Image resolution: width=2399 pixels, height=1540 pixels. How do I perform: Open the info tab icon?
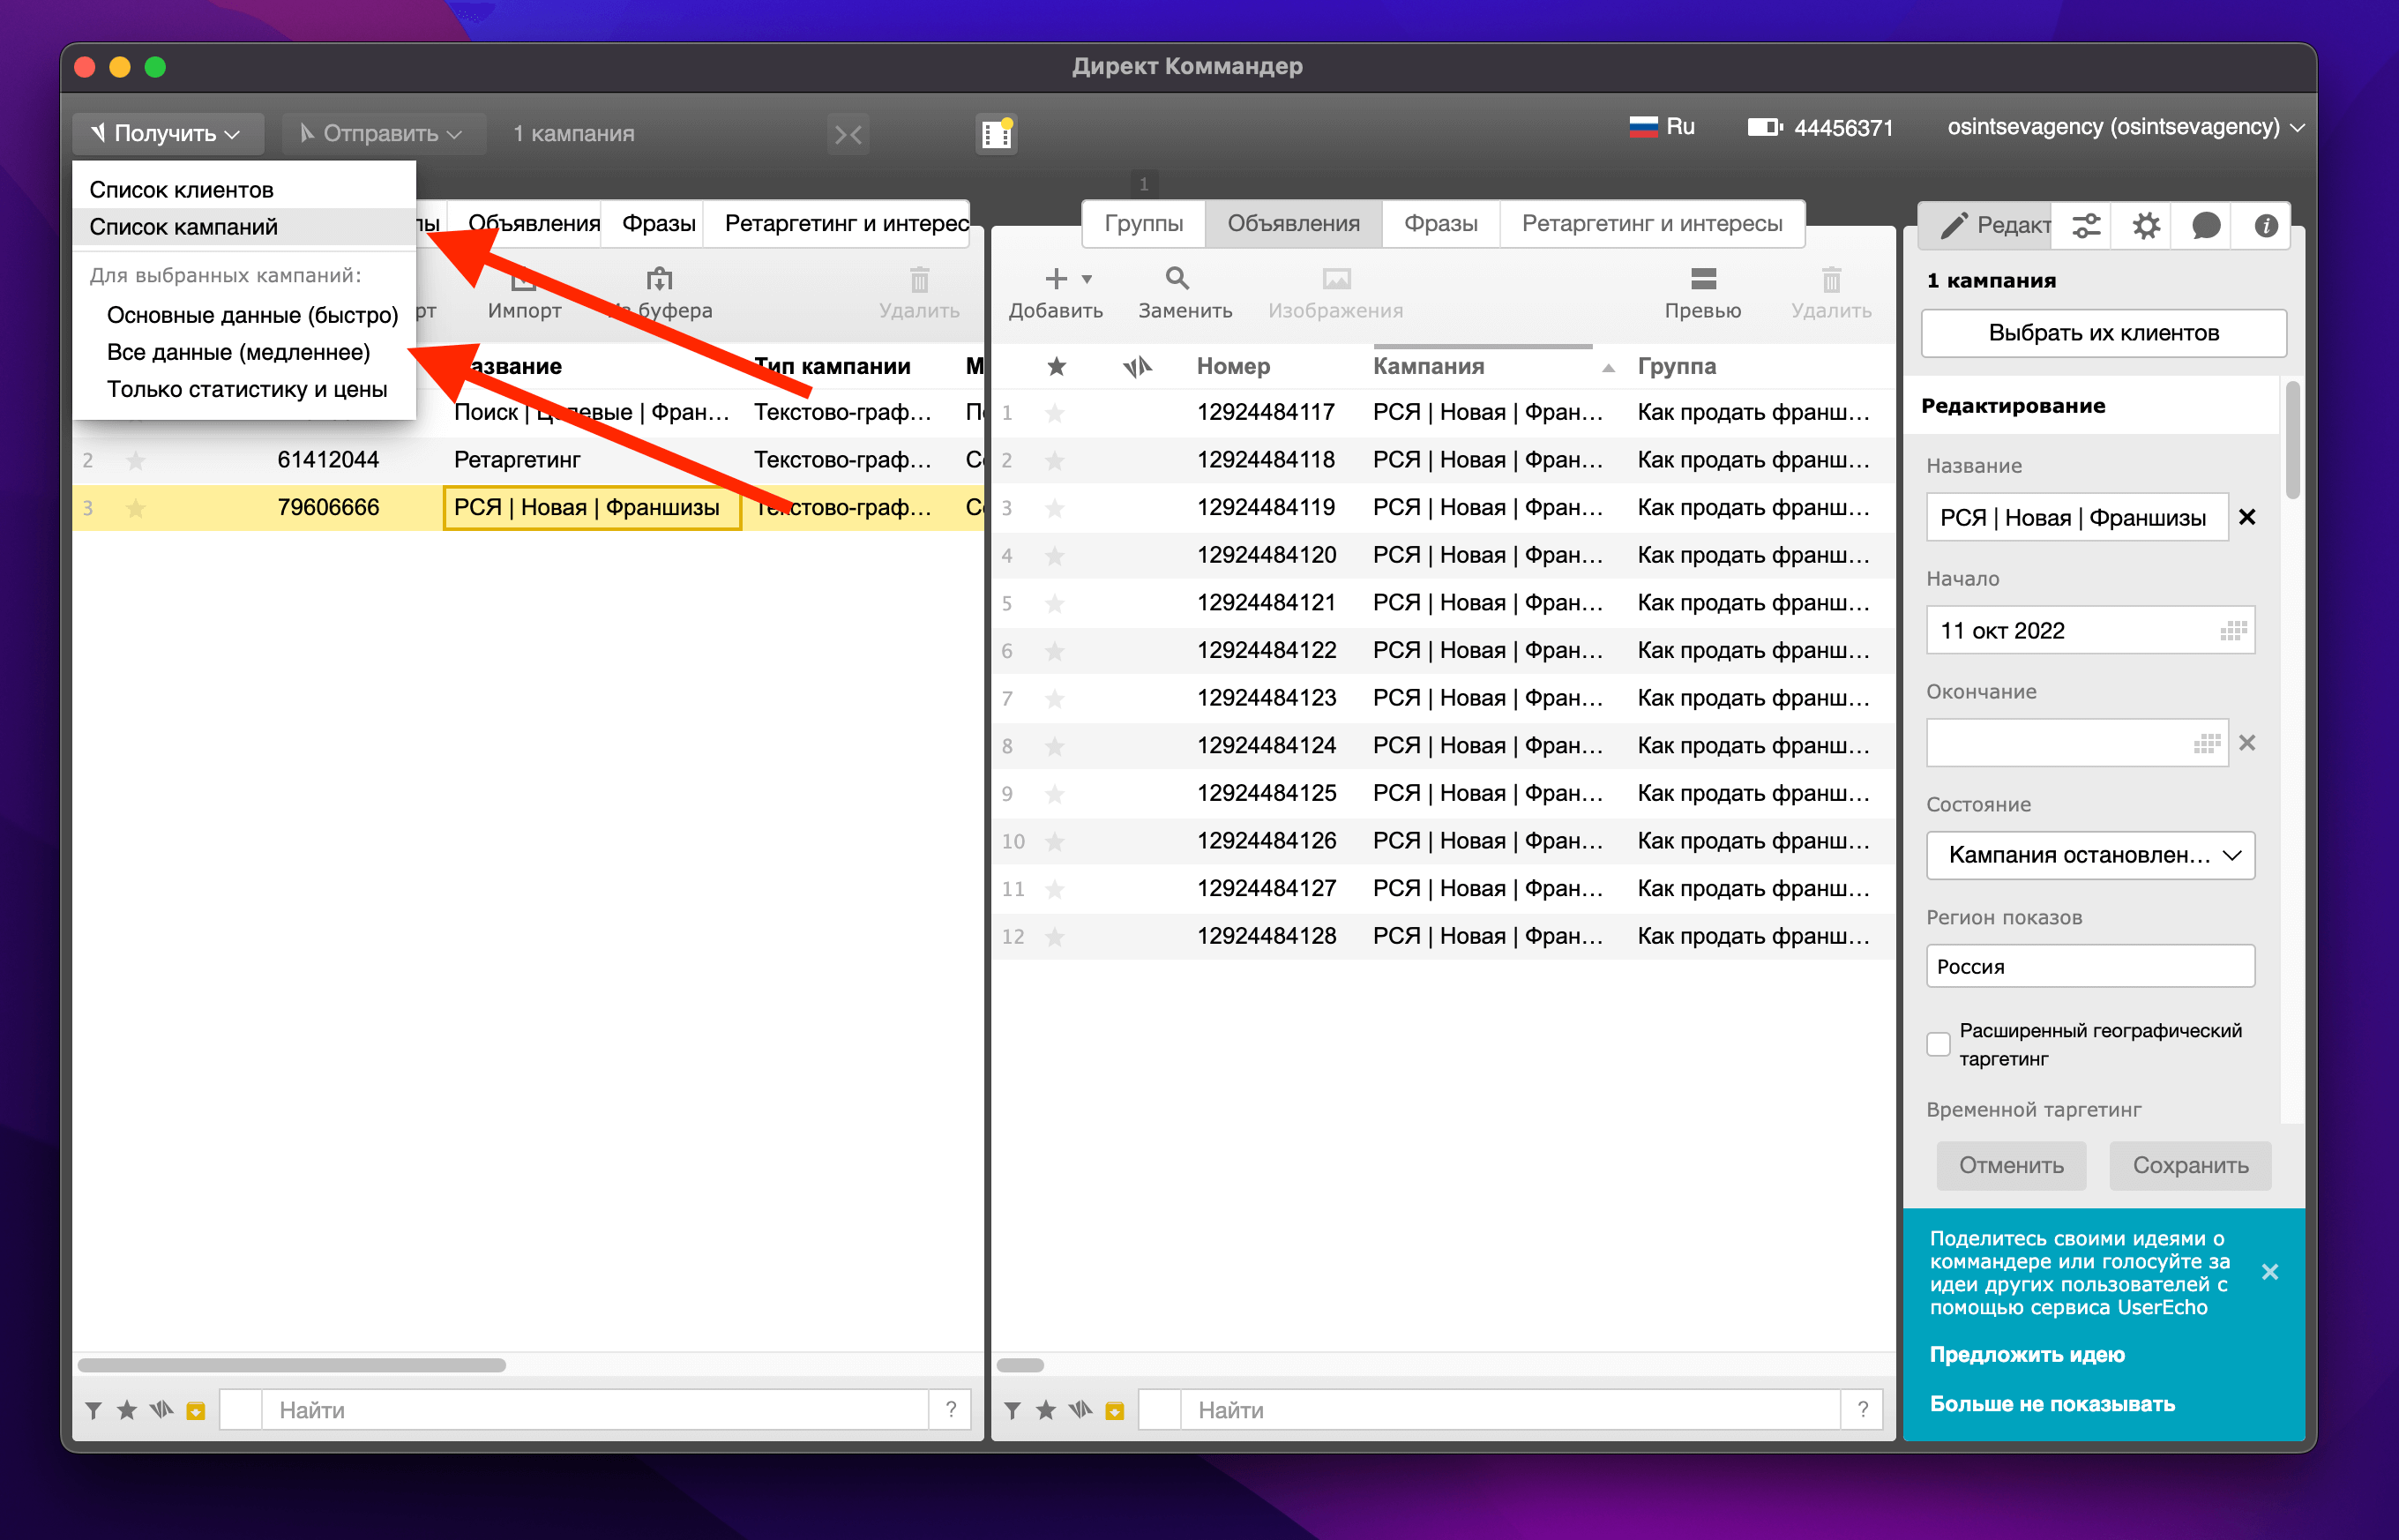(x=2265, y=226)
